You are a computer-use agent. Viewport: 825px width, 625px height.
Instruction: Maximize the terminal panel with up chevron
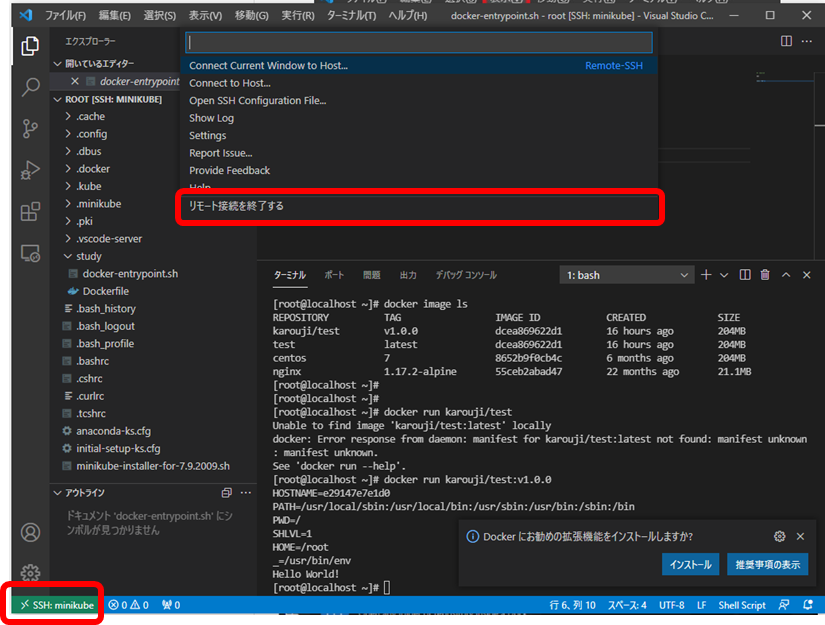pyautogui.click(x=786, y=275)
